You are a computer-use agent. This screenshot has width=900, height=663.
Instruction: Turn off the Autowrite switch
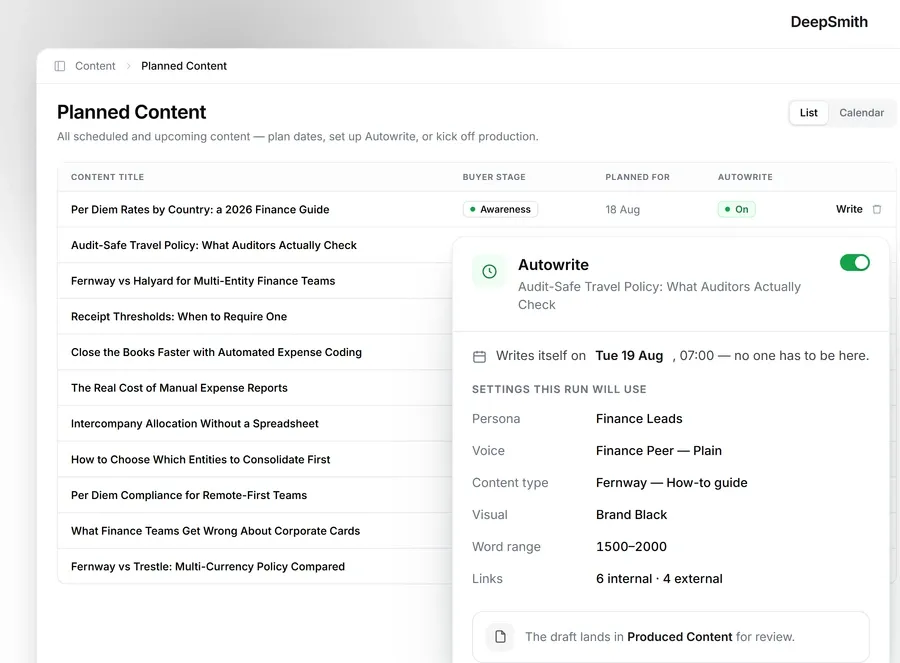click(x=854, y=263)
